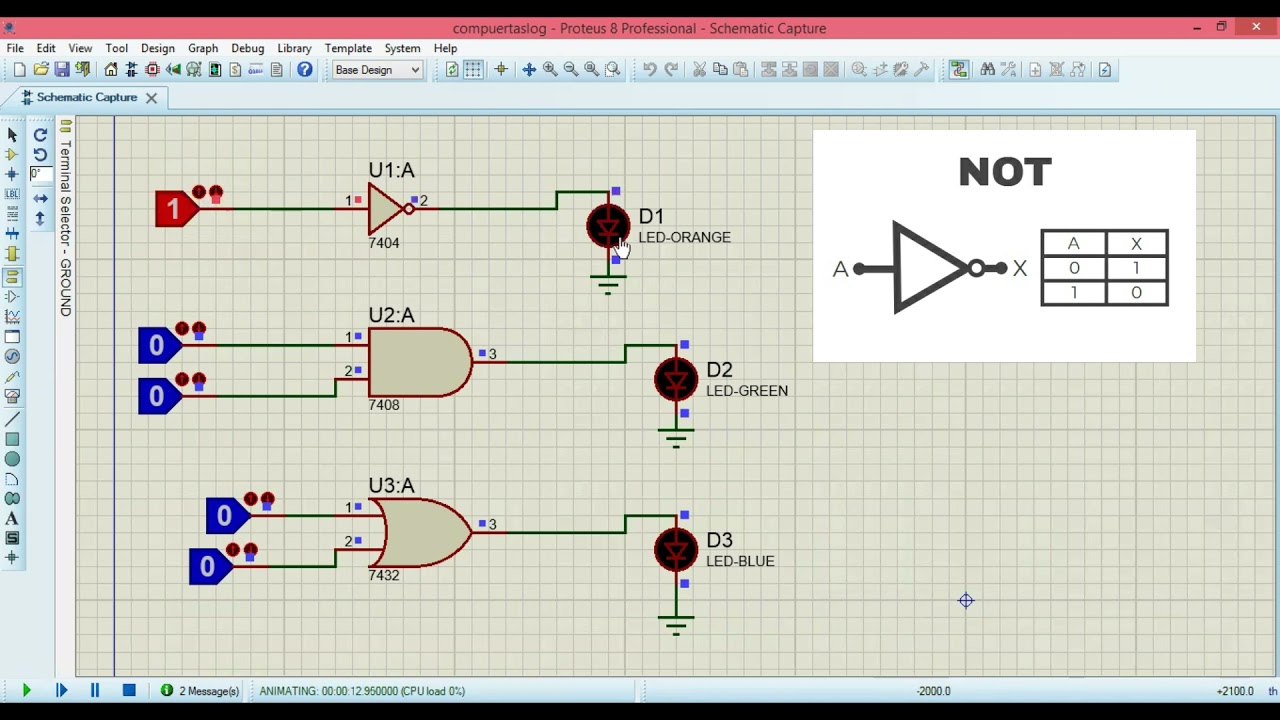The width and height of the screenshot is (1280, 720).
Task: Click the rotation angle input field
Action: point(40,174)
